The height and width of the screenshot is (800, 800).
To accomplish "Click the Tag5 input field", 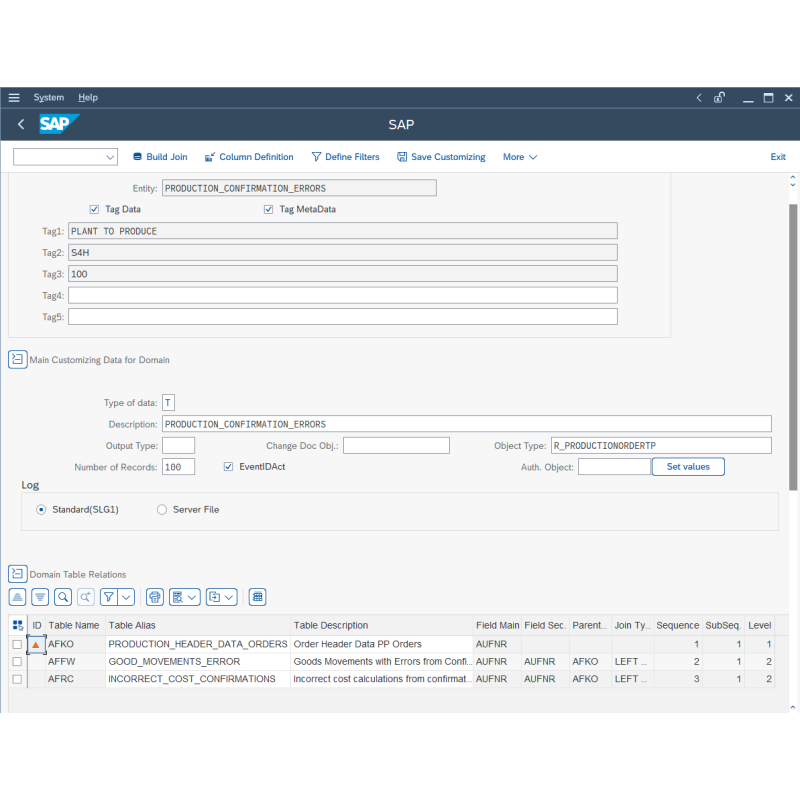I will [343, 317].
